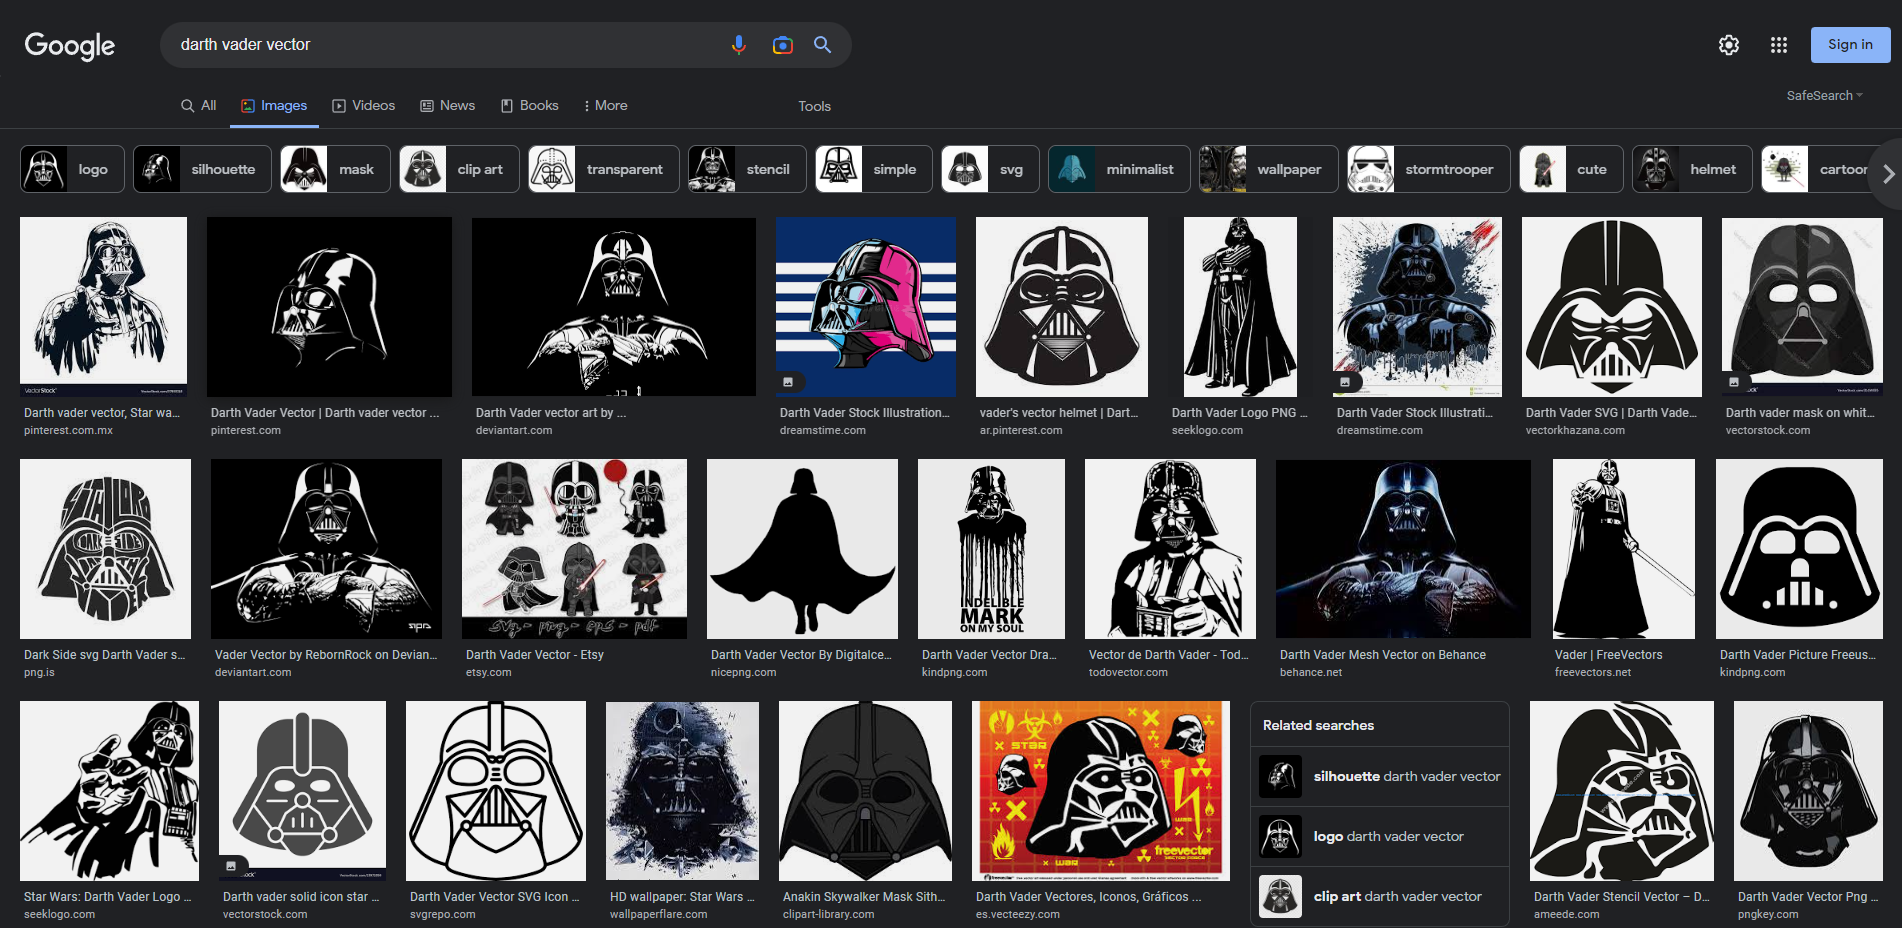
Task: Open related search 'logo darth vader vector'
Action: 1380,836
